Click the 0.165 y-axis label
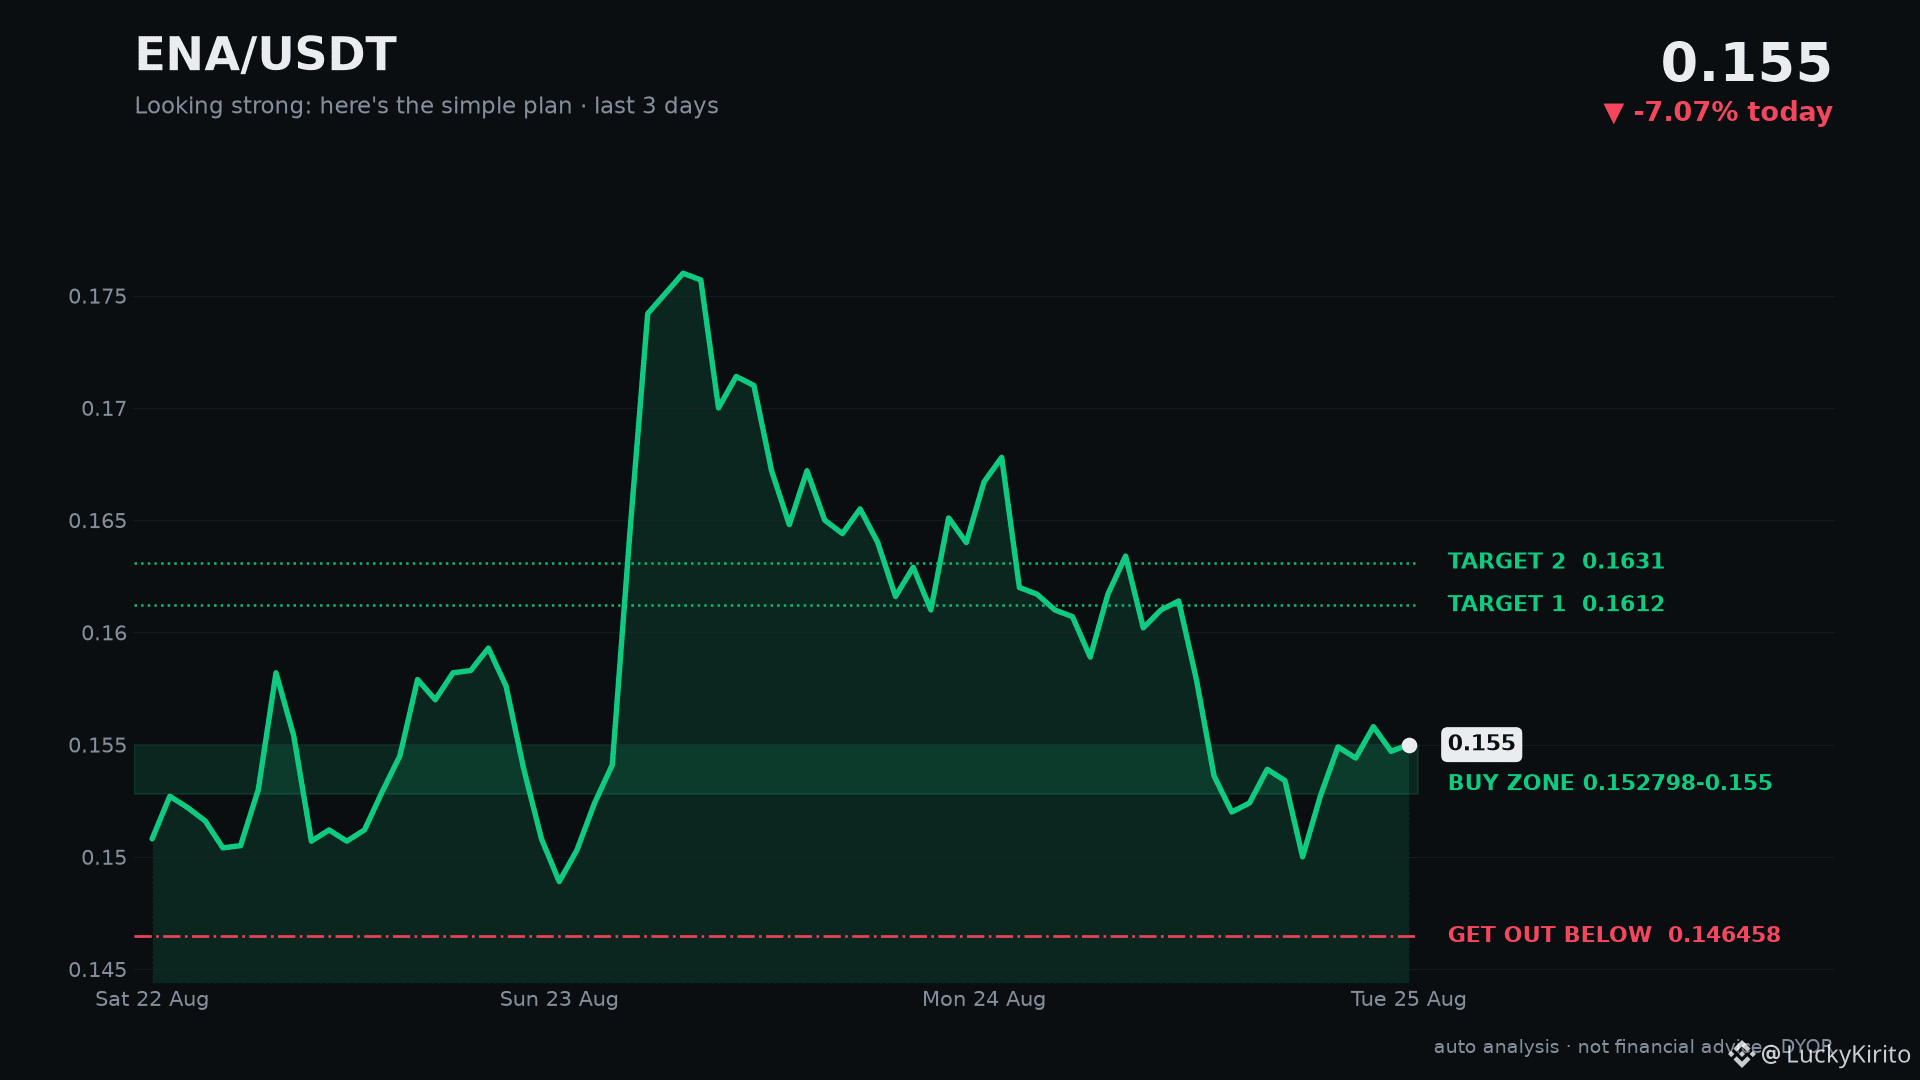This screenshot has width=1920, height=1080. [x=98, y=521]
